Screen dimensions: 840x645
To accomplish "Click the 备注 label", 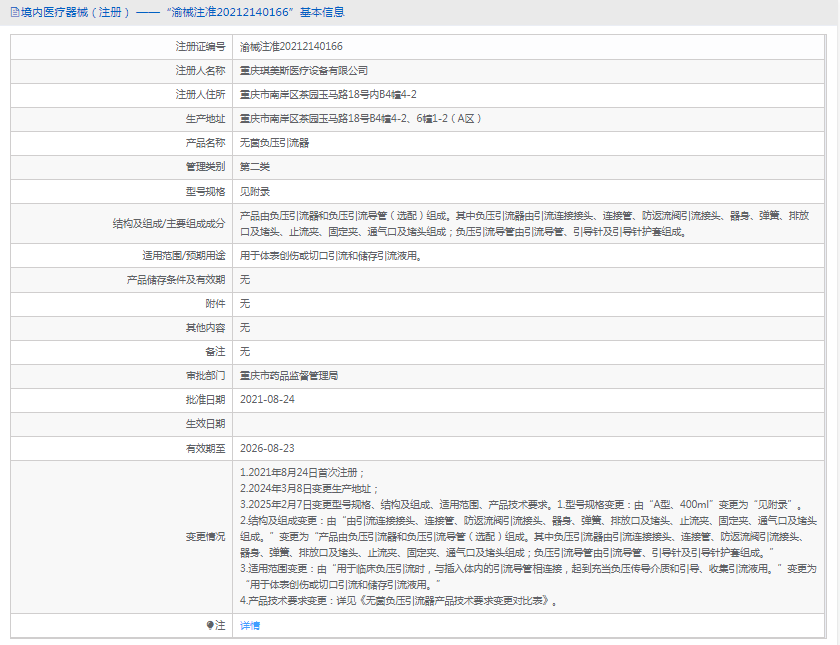I will click(x=215, y=352).
